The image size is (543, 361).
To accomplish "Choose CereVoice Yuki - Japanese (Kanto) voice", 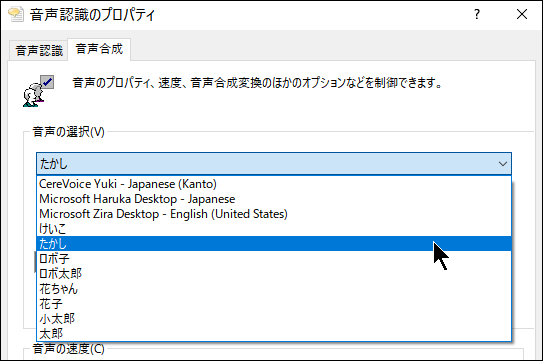I will coord(274,184).
